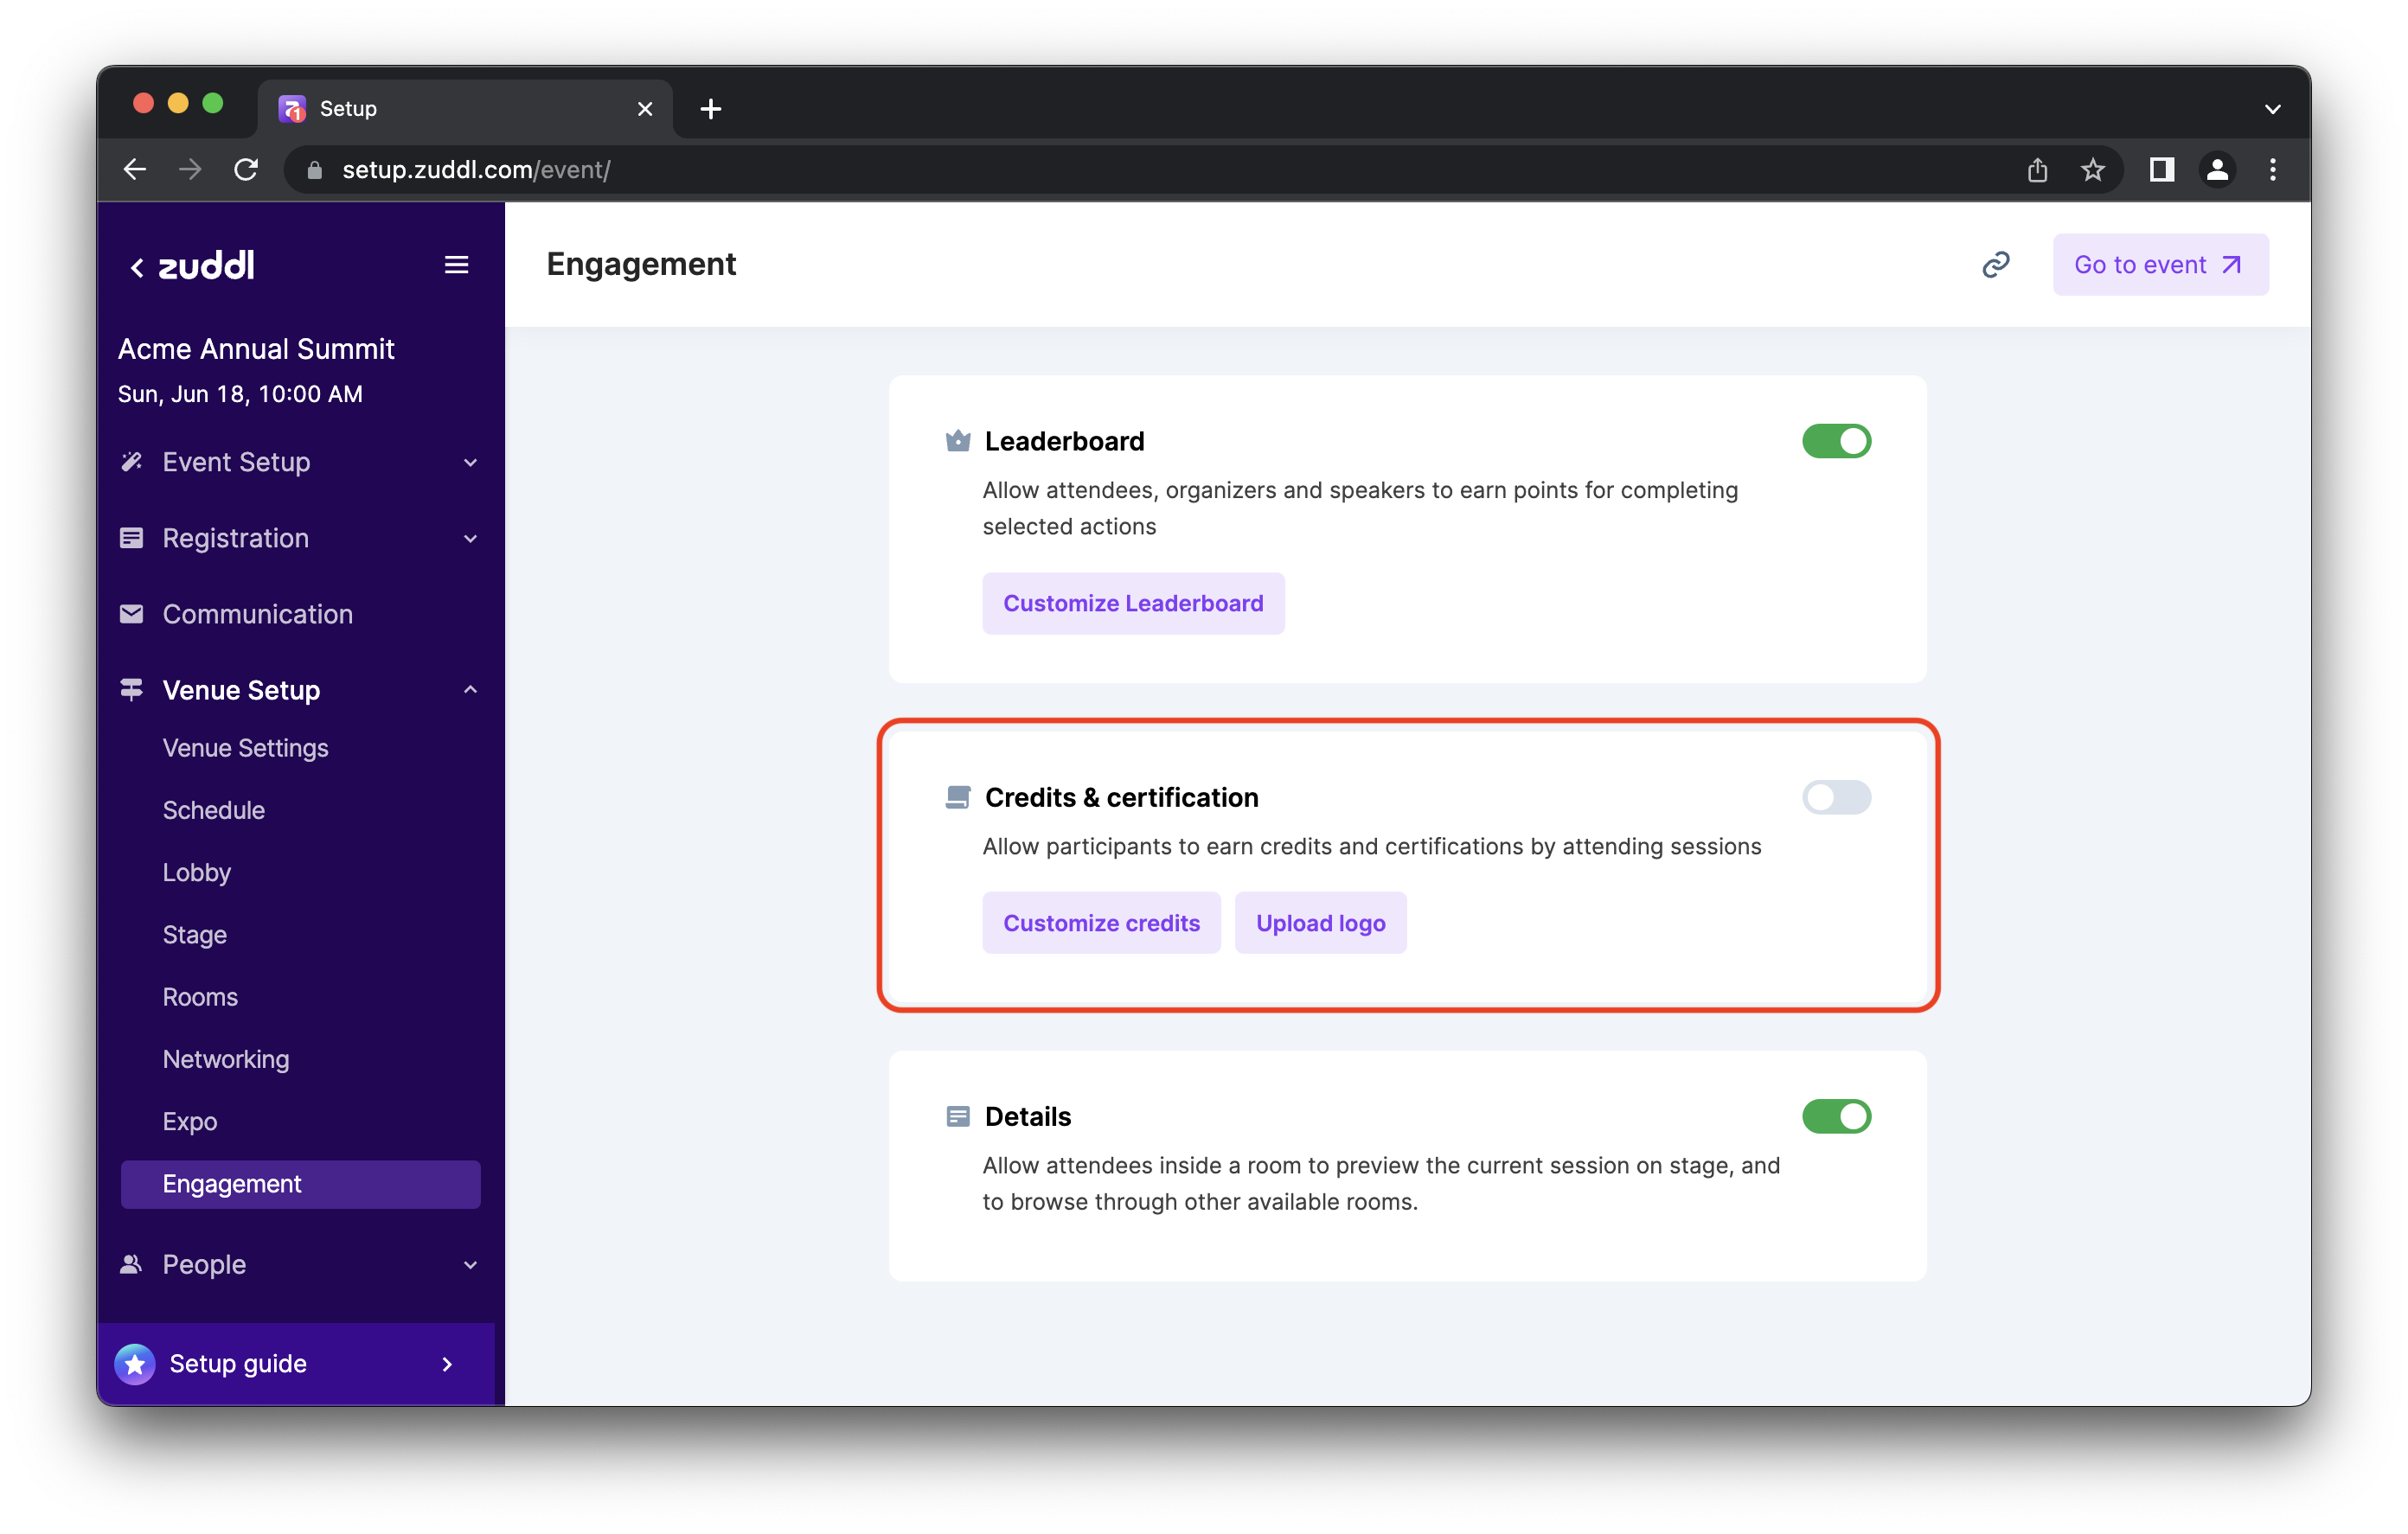The height and width of the screenshot is (1534, 2408).
Task: Click the Customize credits button
Action: (x=1100, y=922)
